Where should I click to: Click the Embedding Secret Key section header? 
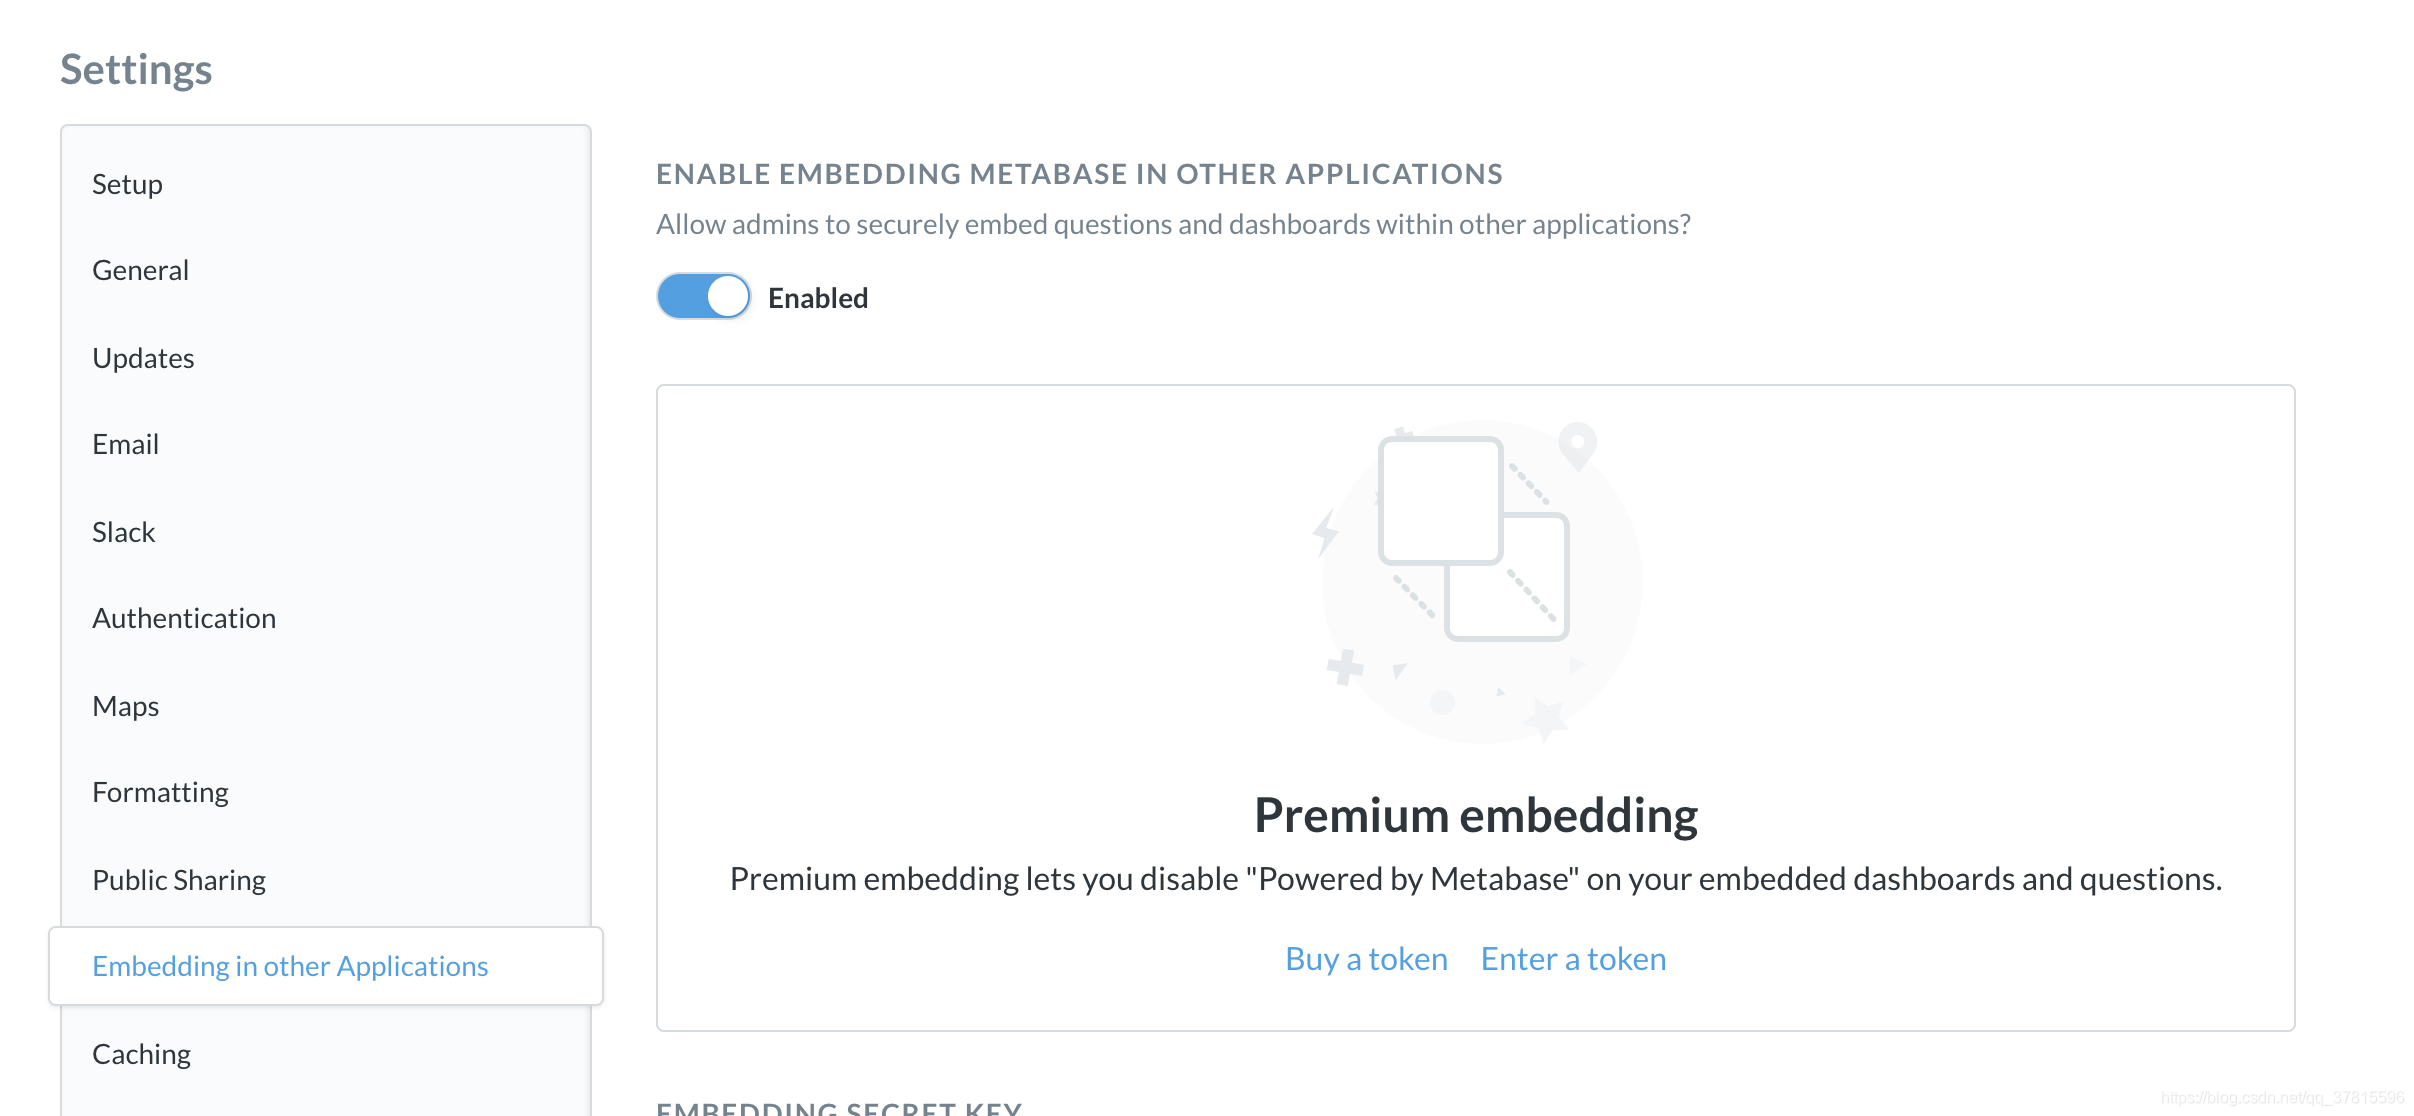coord(839,1108)
